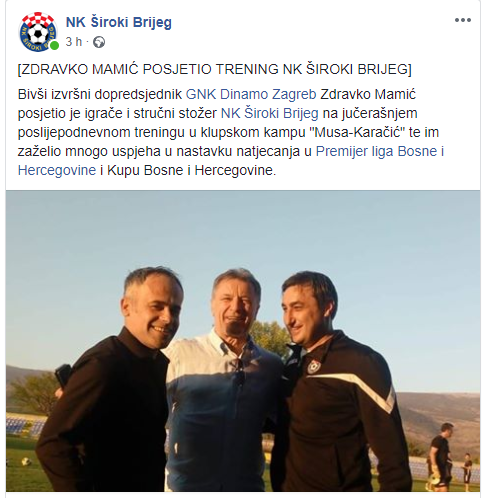The width and height of the screenshot is (490, 498).
Task: Open the NK Široki Brijeg link in post text
Action: 270,113
